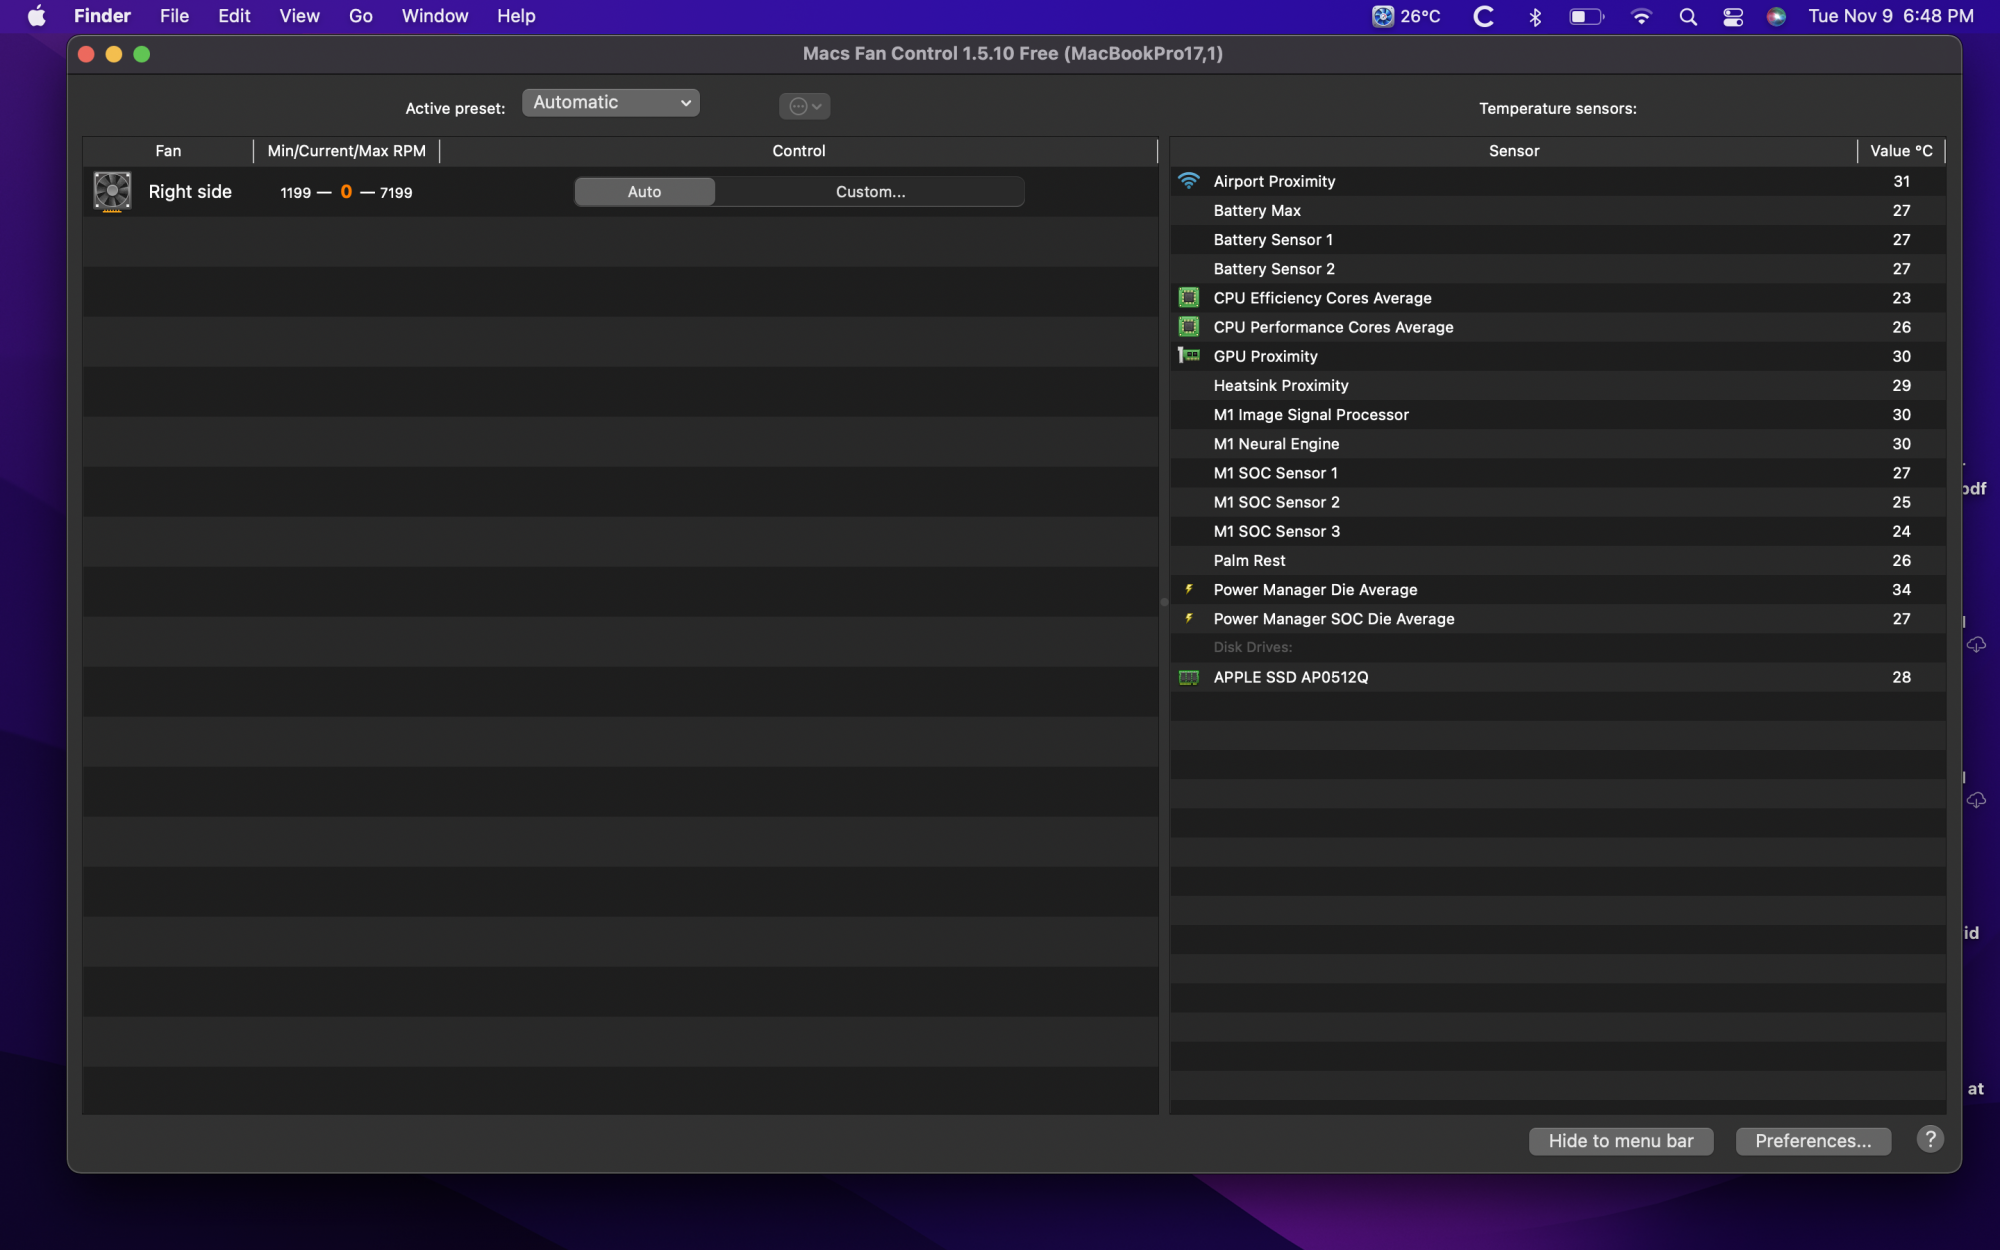The width and height of the screenshot is (2000, 1250).
Task: Click the APPLE SSD AP0512Q drive icon
Action: pos(1188,678)
